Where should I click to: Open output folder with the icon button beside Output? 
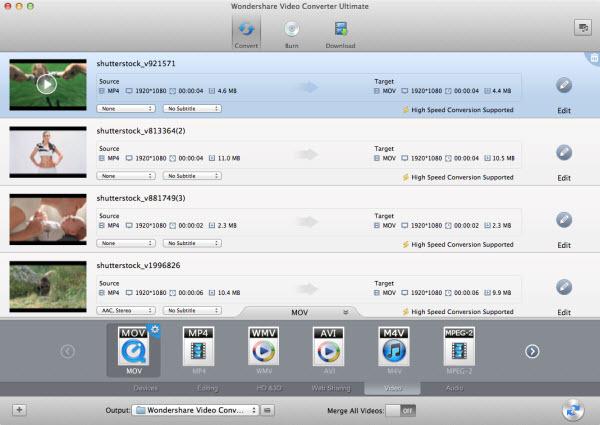click(267, 410)
